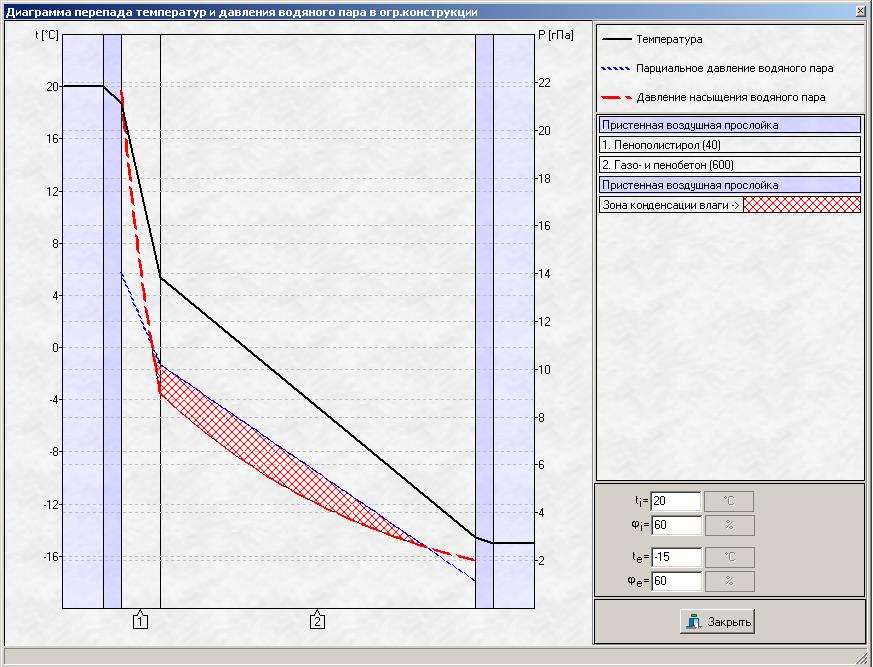Select the topmost Пристенная воздушная прослойка row
The height and width of the screenshot is (667, 873).
pos(729,125)
